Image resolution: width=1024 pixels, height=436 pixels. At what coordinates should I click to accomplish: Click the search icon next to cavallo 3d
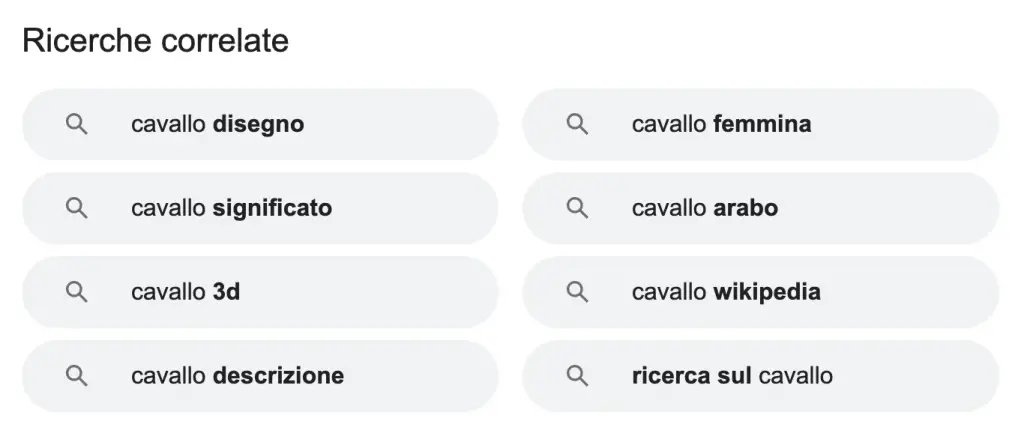coord(76,292)
